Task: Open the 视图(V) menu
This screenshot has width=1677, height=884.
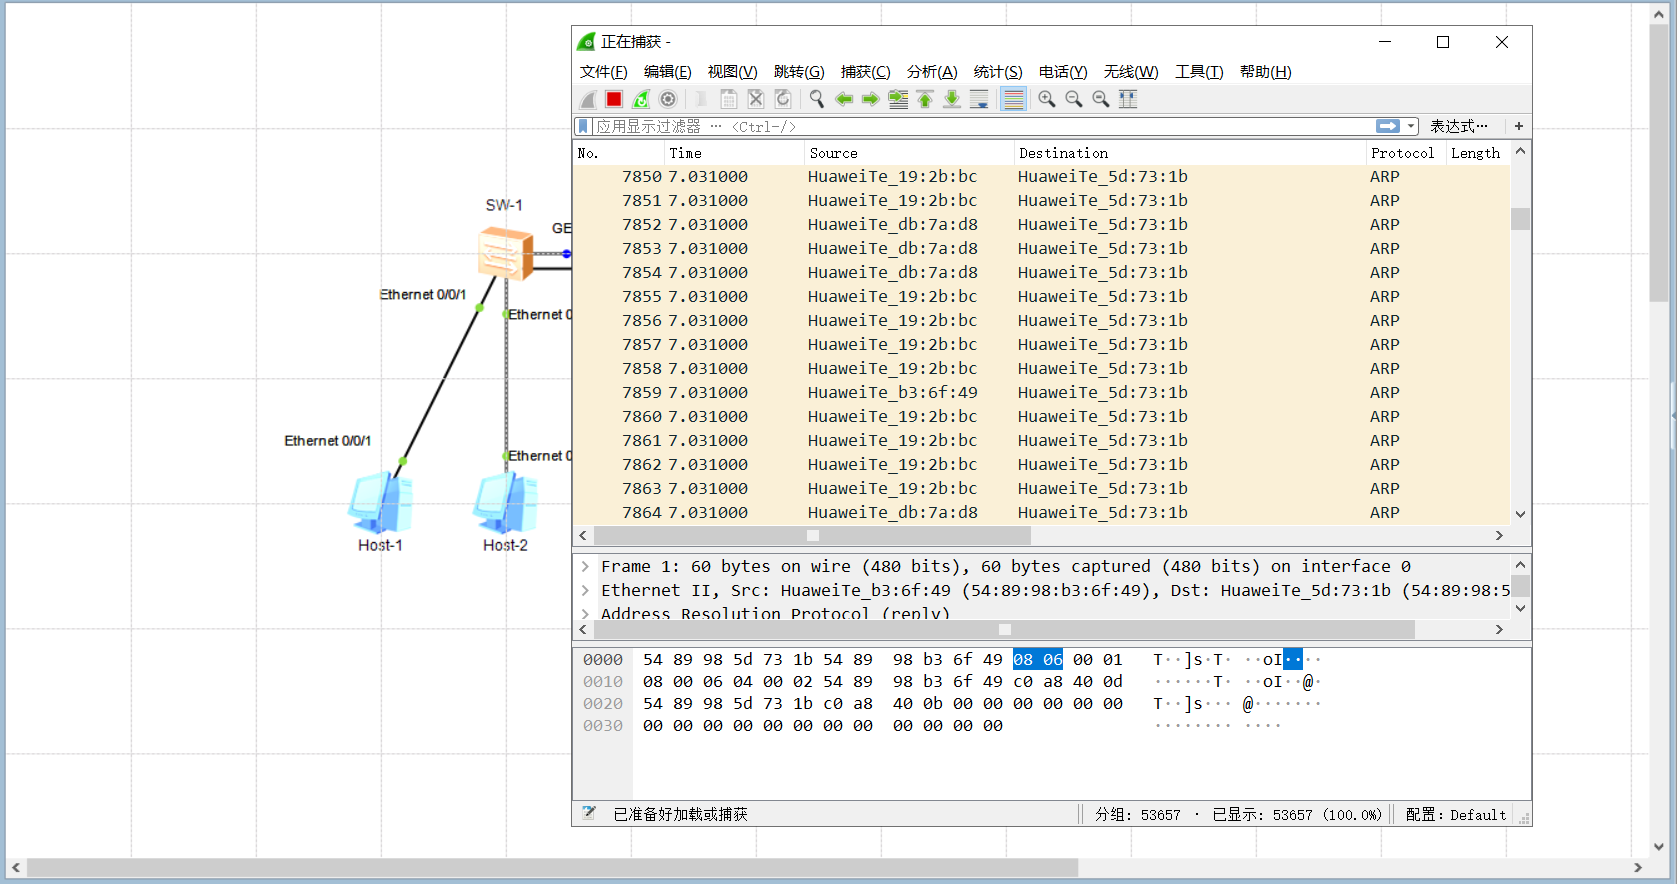Action: [733, 72]
